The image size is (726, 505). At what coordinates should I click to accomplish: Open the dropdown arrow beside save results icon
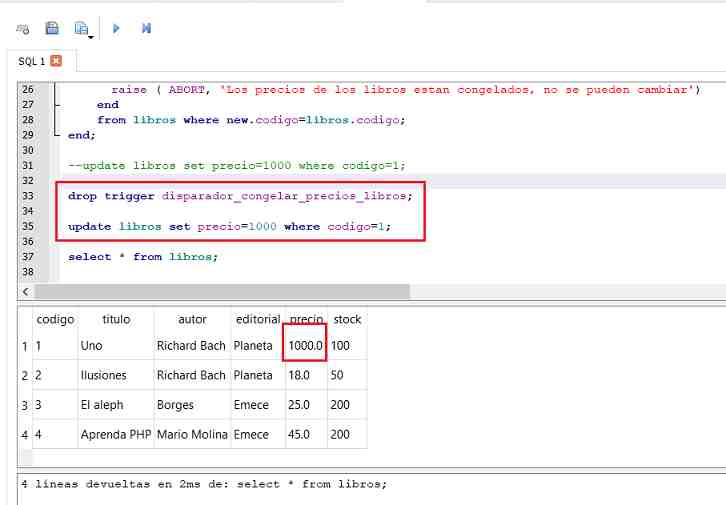pyautogui.click(x=91, y=37)
